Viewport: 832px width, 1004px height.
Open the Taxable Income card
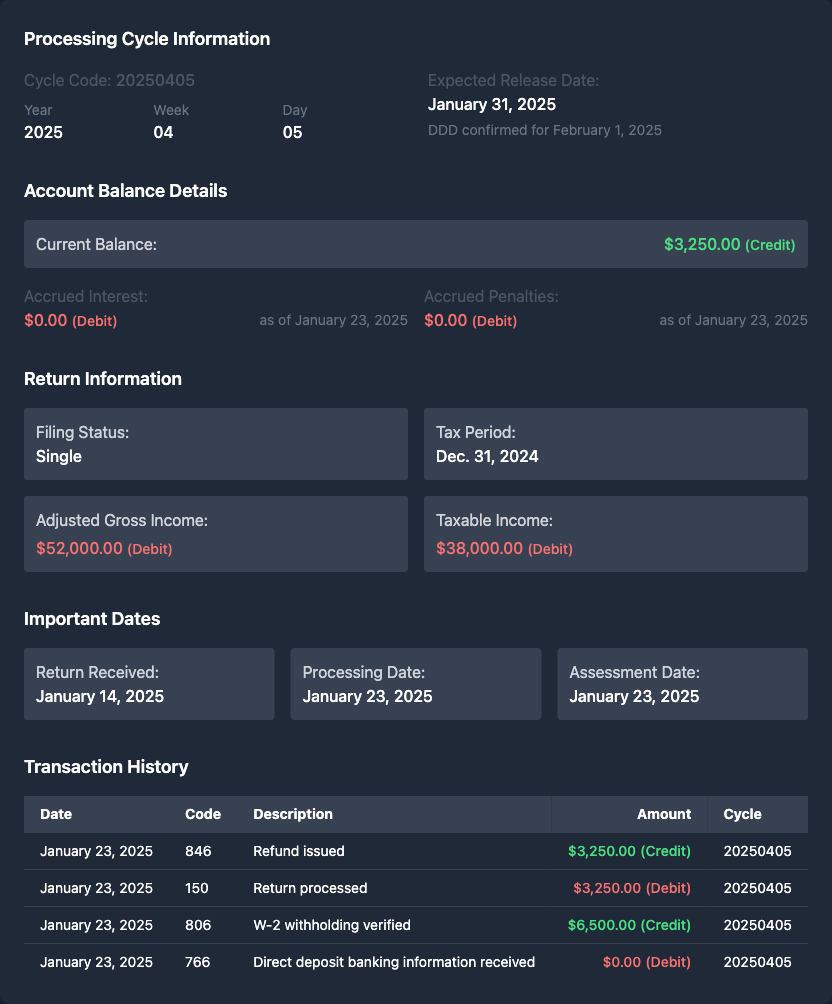(615, 534)
